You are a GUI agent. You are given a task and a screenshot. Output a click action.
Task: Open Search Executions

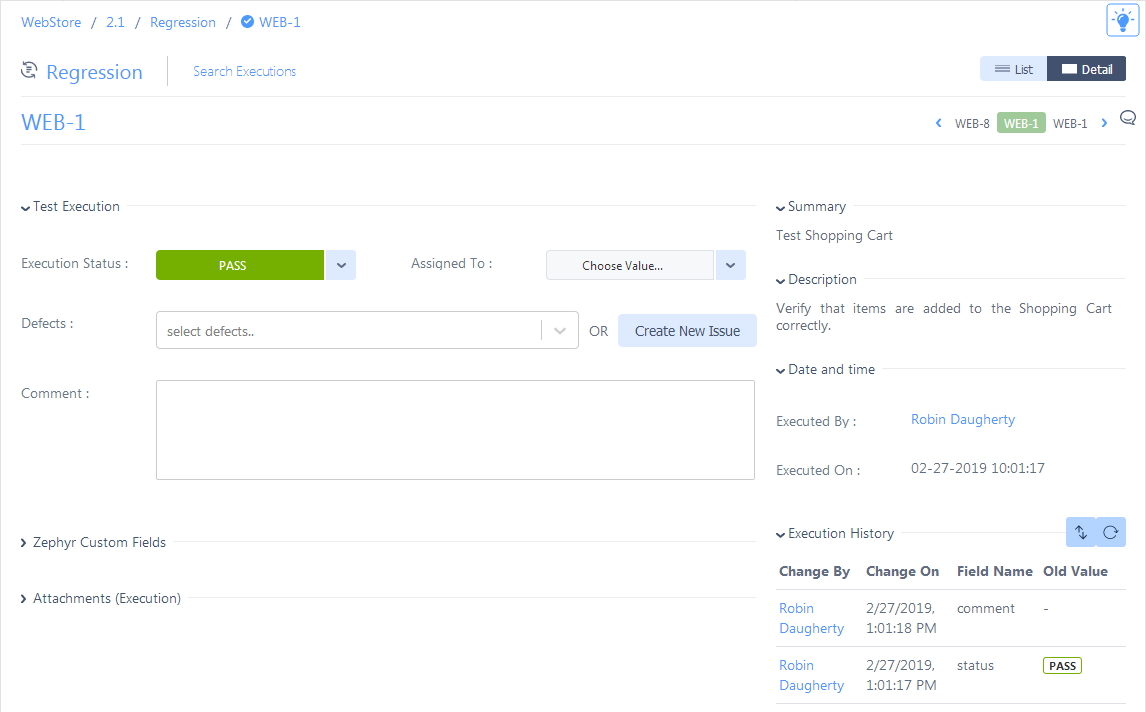tap(244, 71)
